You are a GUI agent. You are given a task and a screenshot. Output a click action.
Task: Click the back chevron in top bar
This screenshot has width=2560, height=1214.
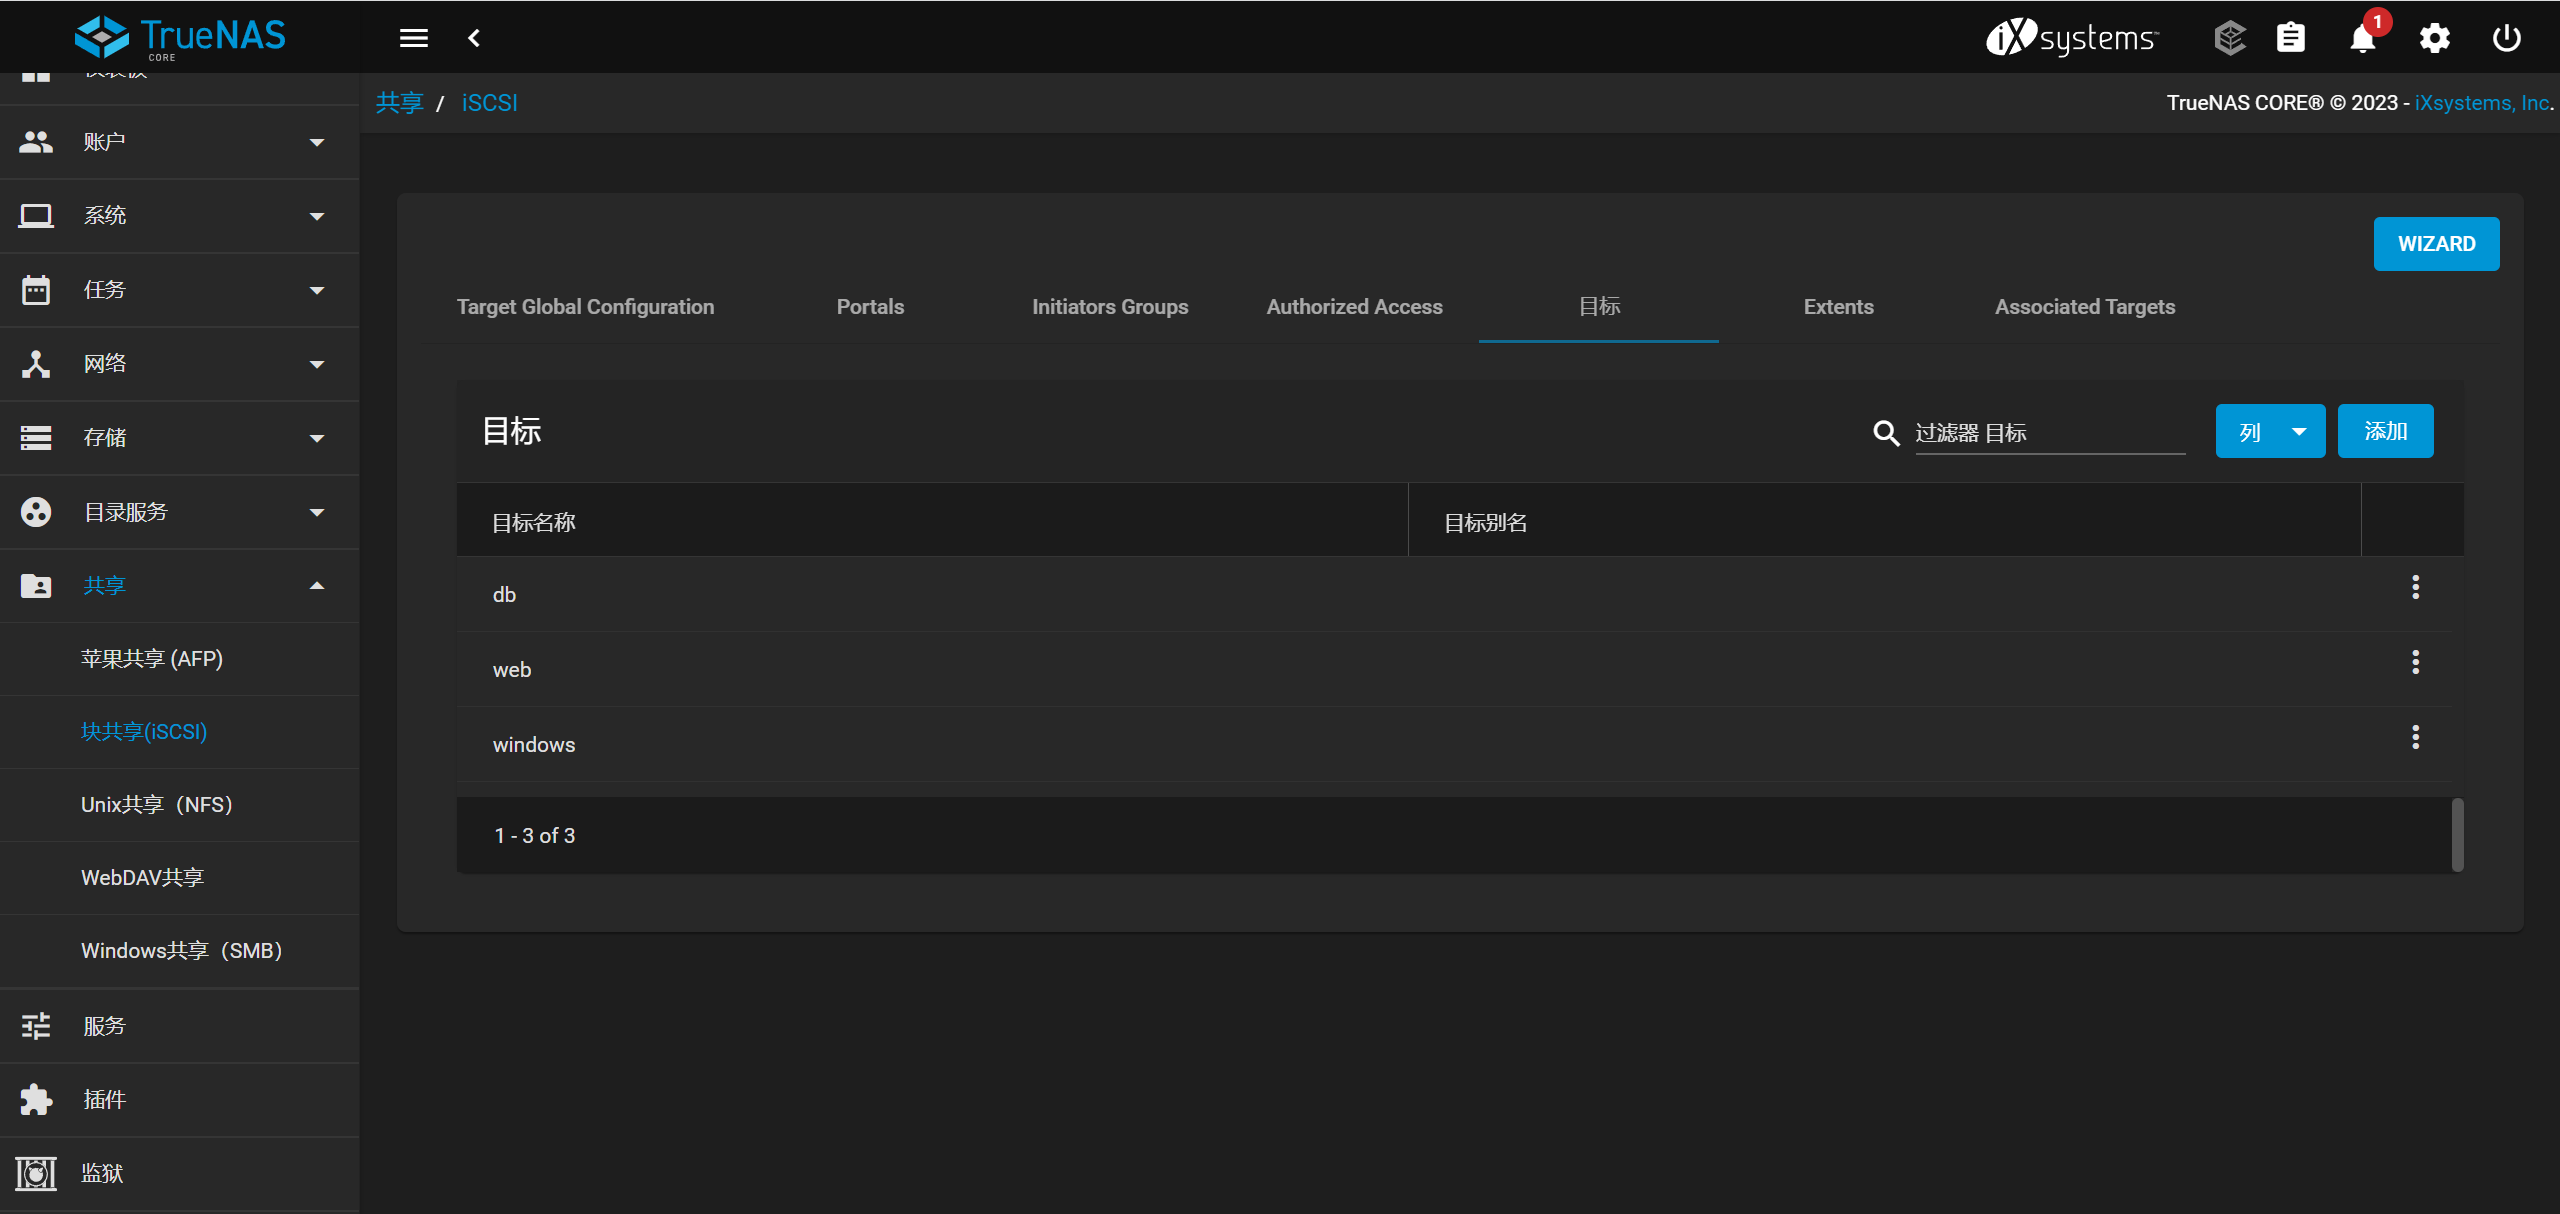point(474,38)
